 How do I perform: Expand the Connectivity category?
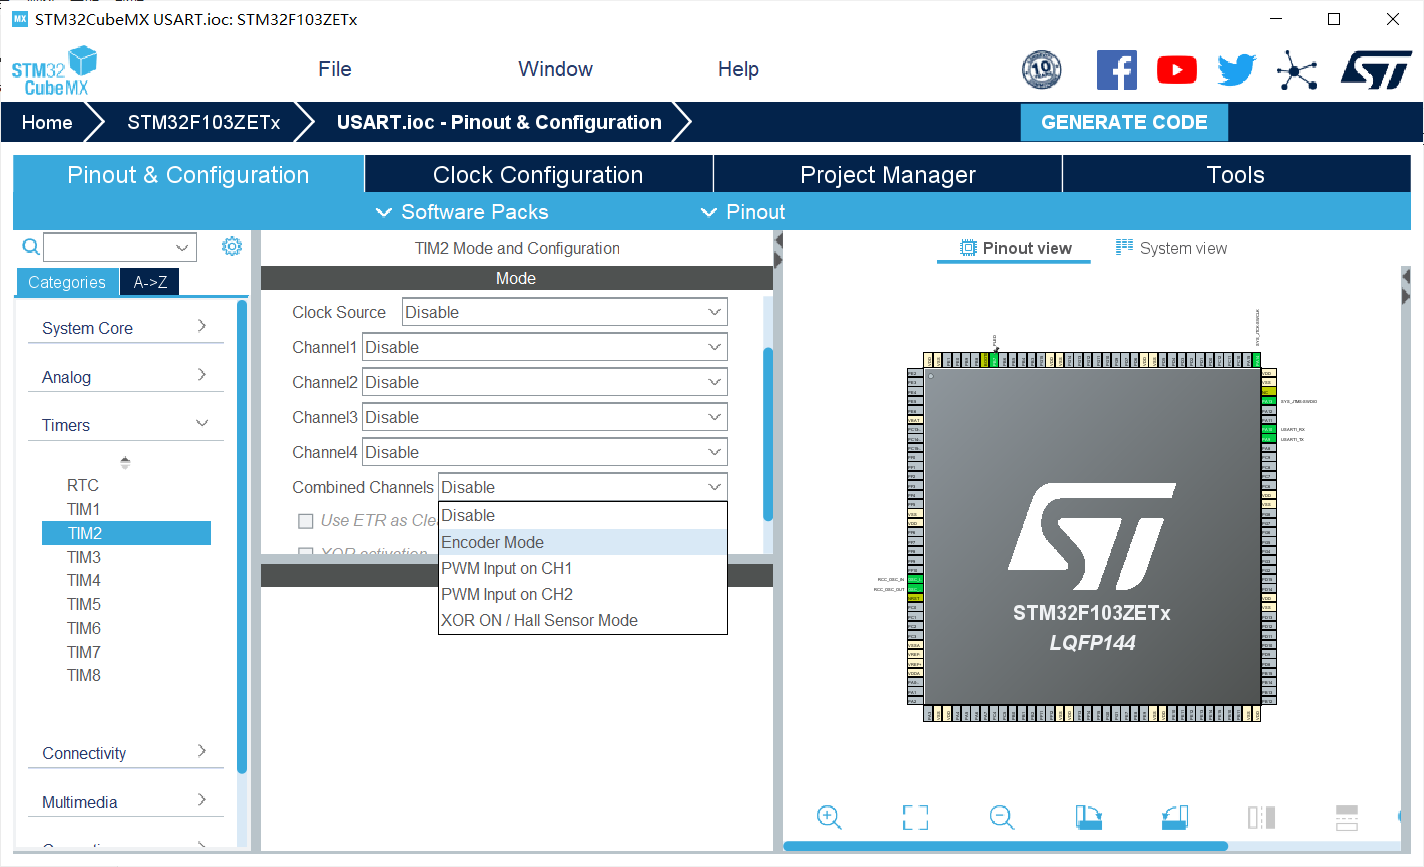125,753
